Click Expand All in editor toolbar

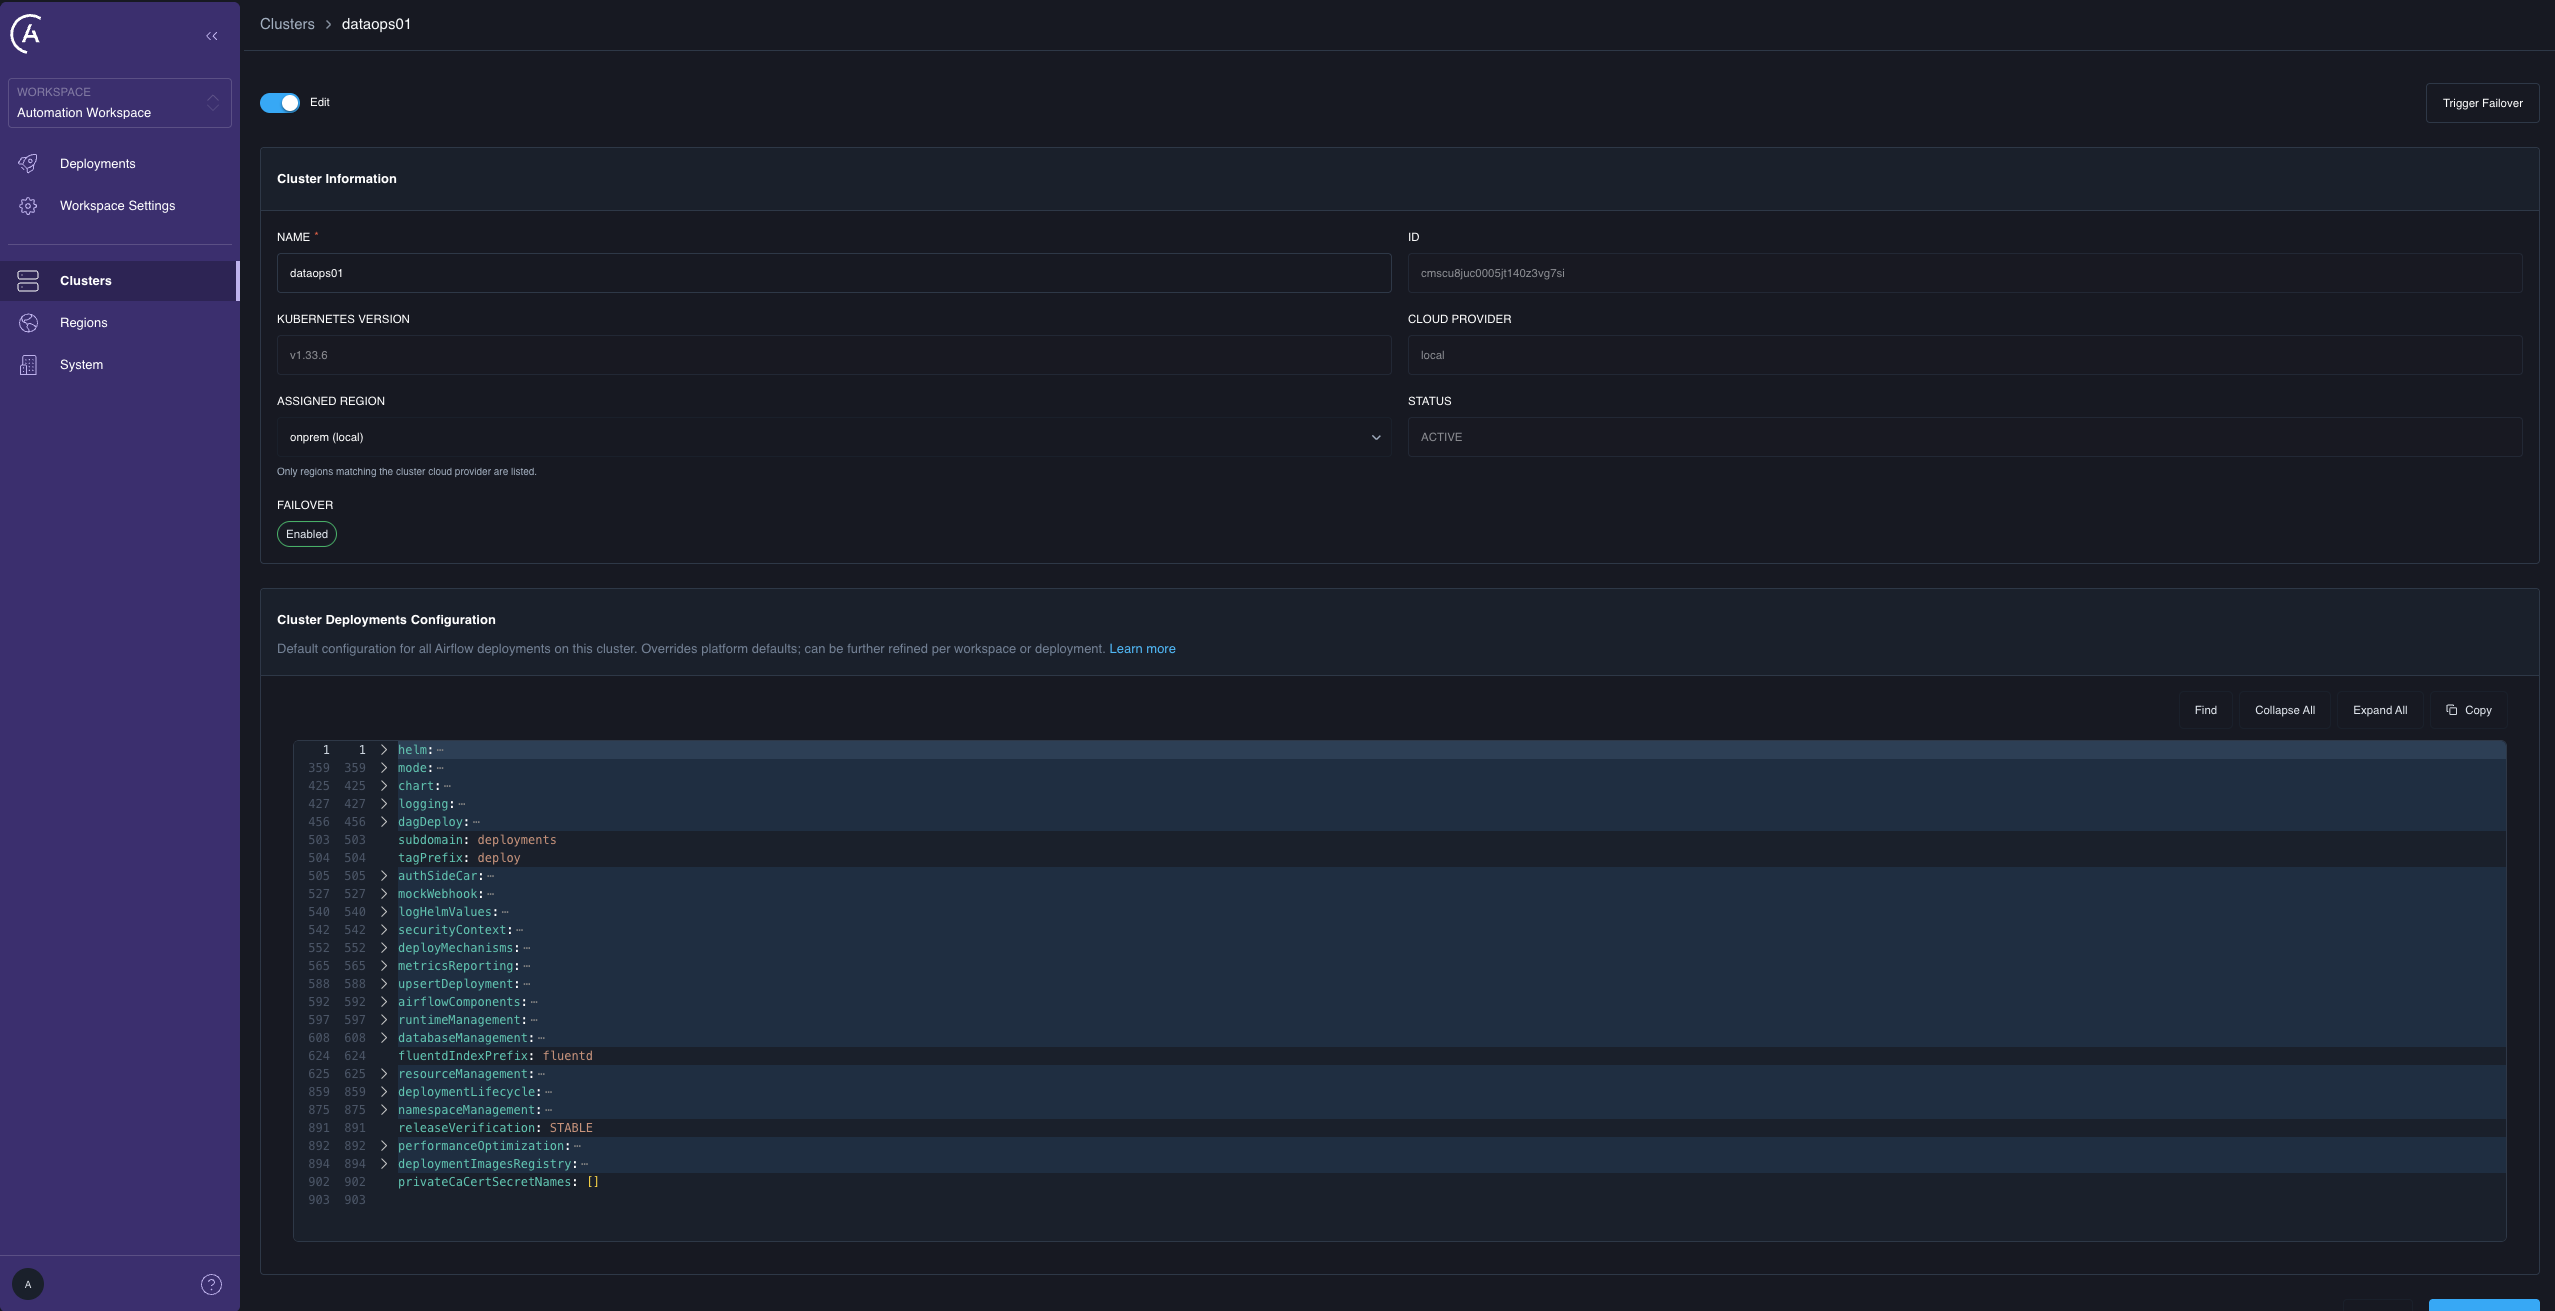[x=2379, y=710]
